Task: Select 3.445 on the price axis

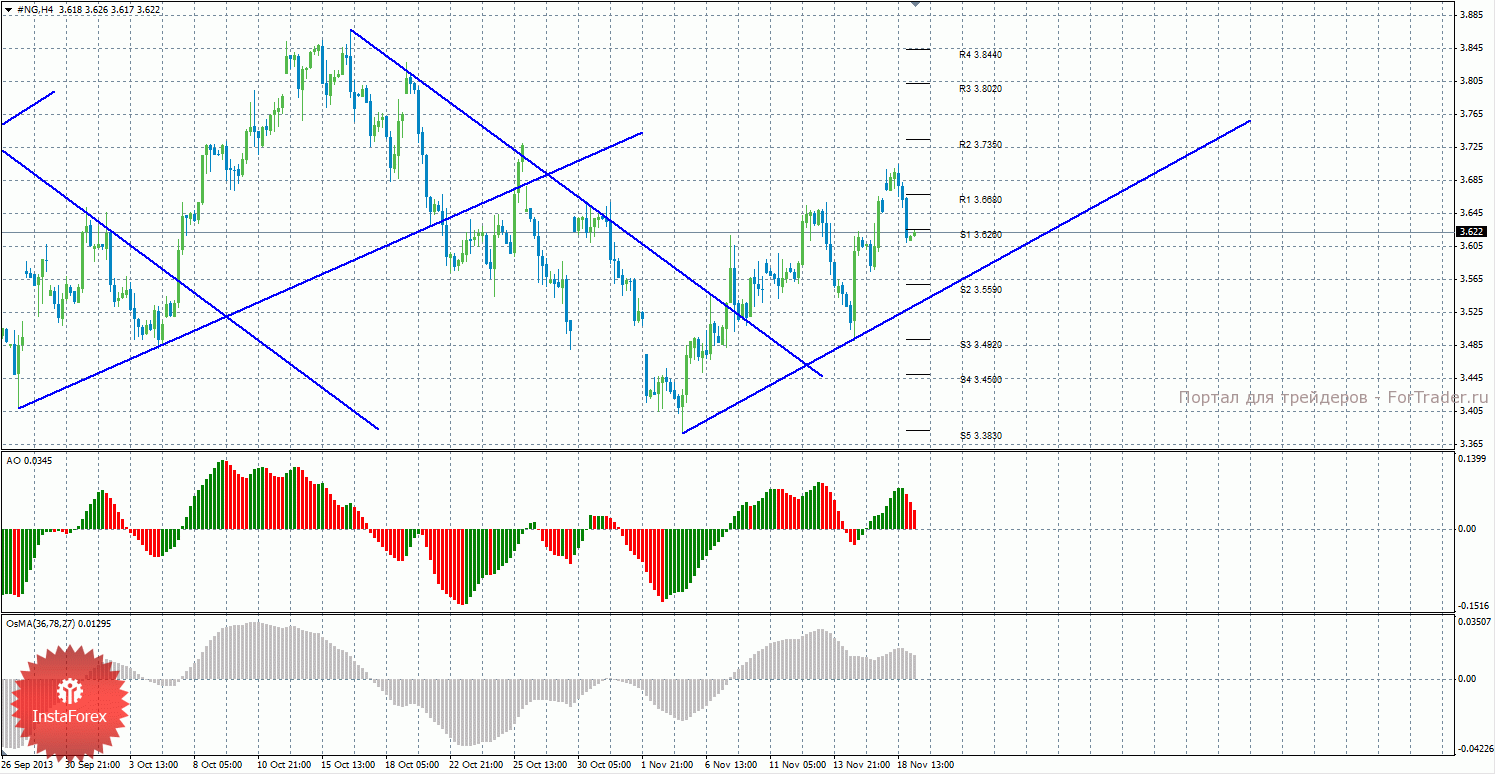Action: (x=1473, y=378)
